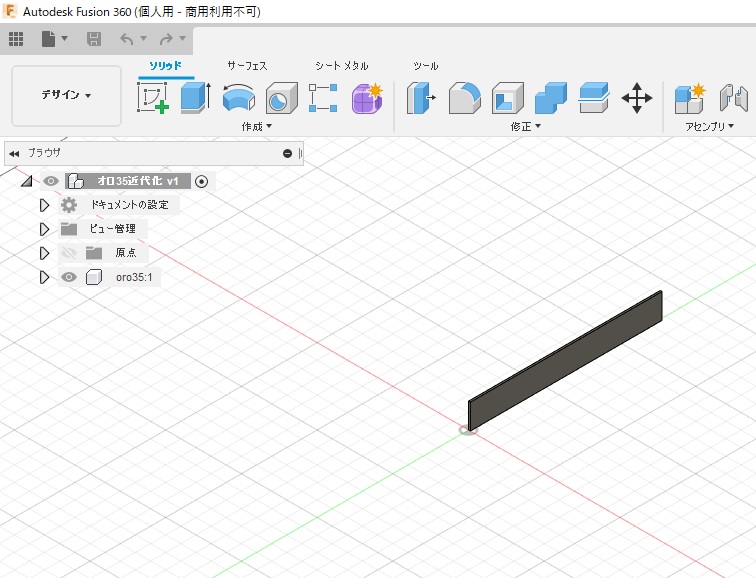Open the File menu dropdown arrow
The image size is (756, 578).
pyautogui.click(x=65, y=38)
